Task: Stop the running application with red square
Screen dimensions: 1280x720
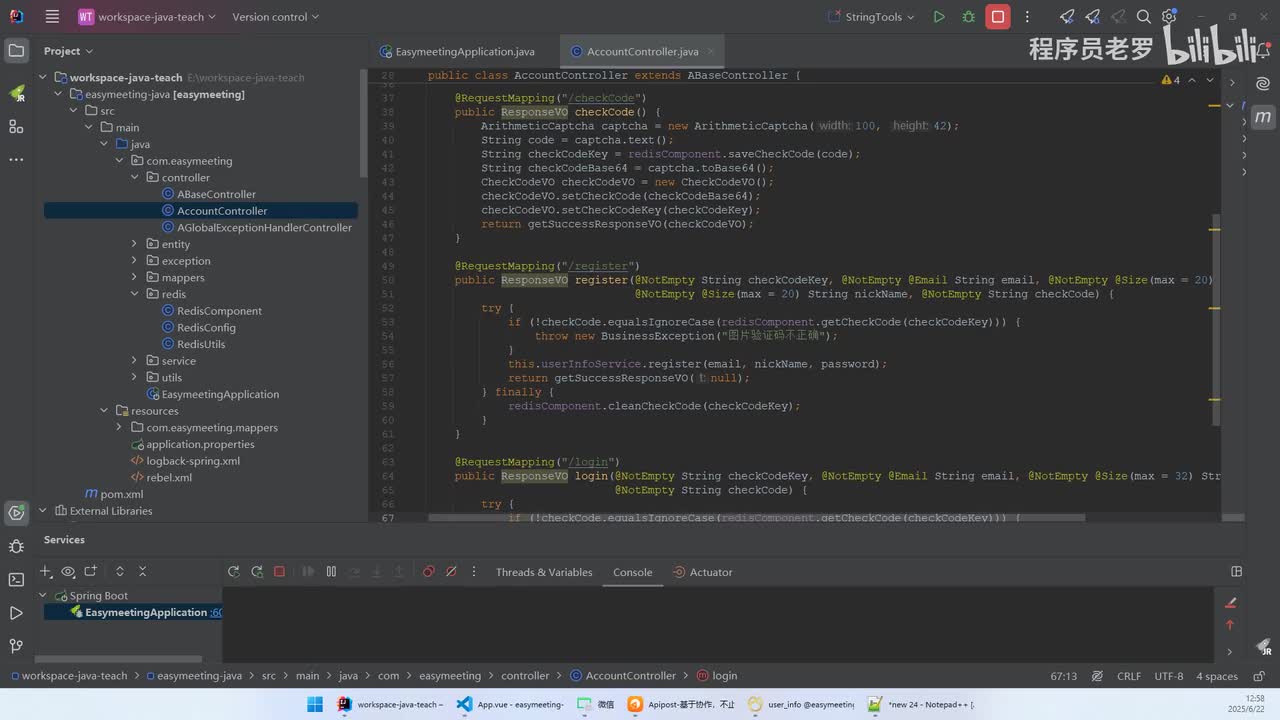Action: click(997, 17)
